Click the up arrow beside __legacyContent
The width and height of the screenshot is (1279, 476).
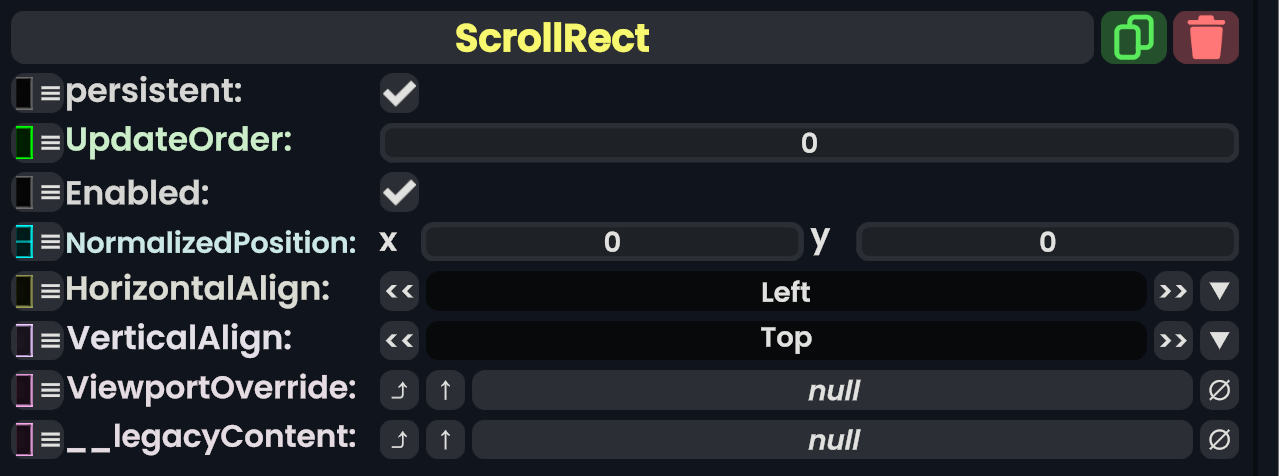pos(446,439)
